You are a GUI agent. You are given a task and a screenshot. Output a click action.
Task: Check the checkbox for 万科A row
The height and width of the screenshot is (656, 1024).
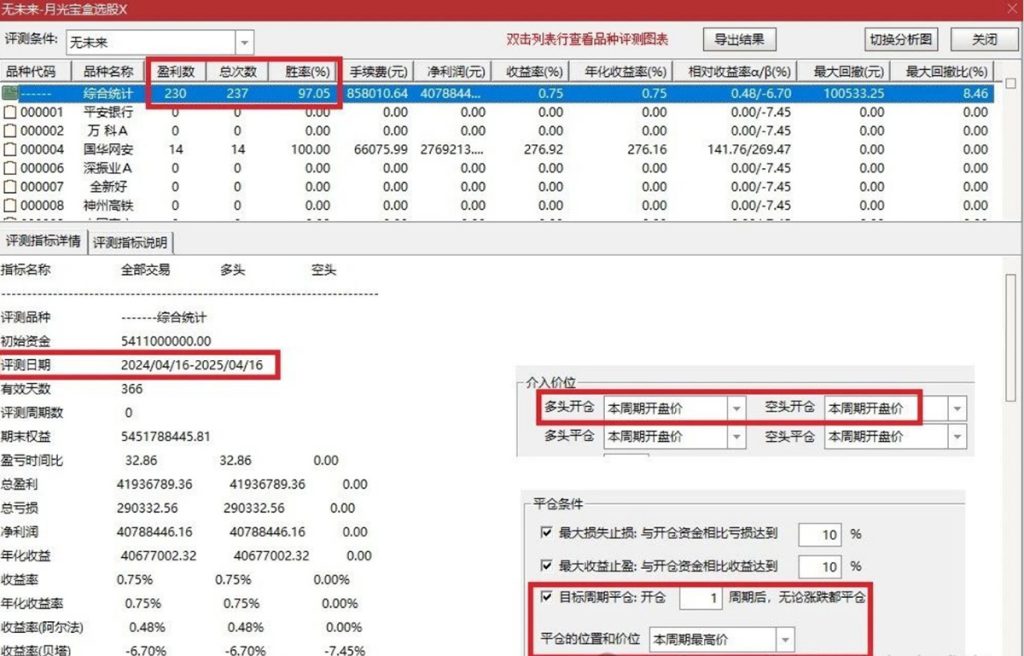(8, 131)
